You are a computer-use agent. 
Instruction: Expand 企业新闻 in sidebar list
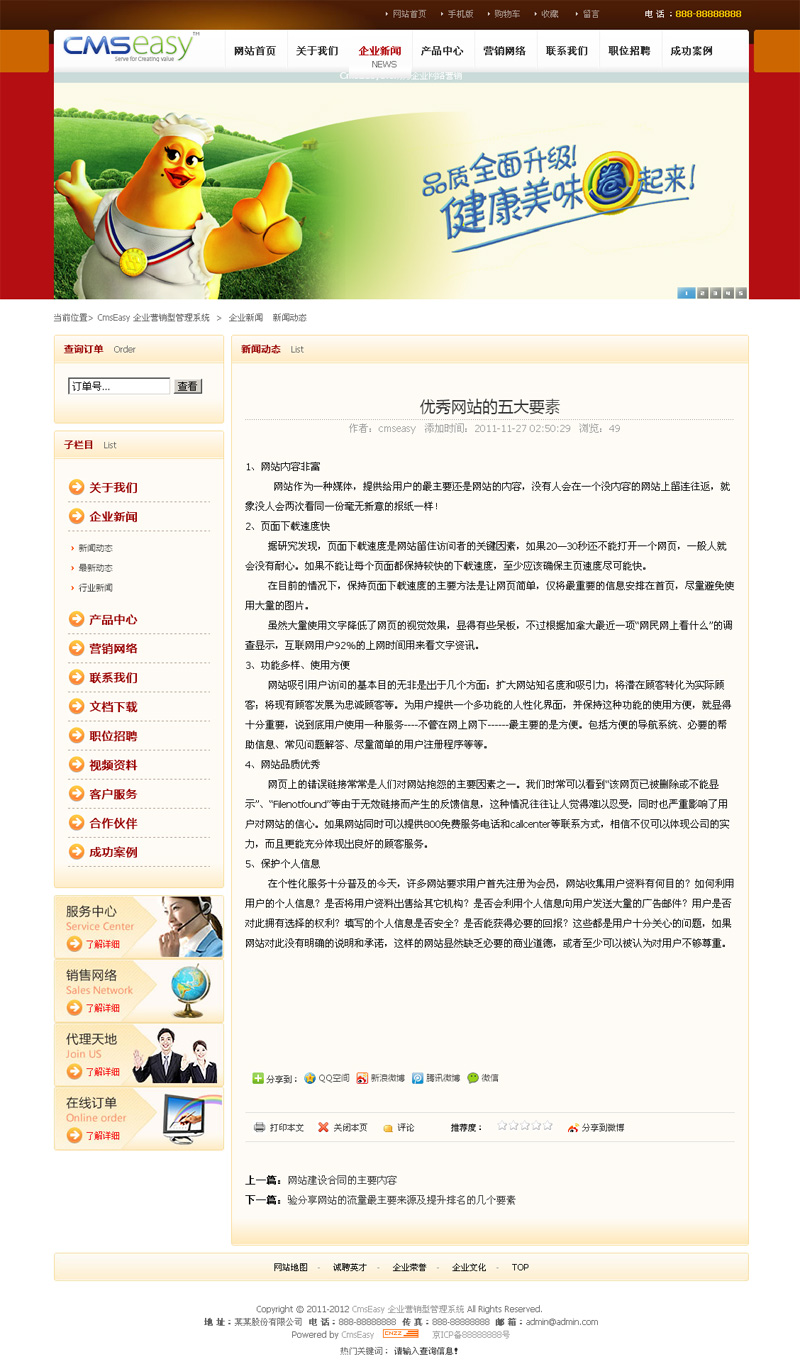113,517
